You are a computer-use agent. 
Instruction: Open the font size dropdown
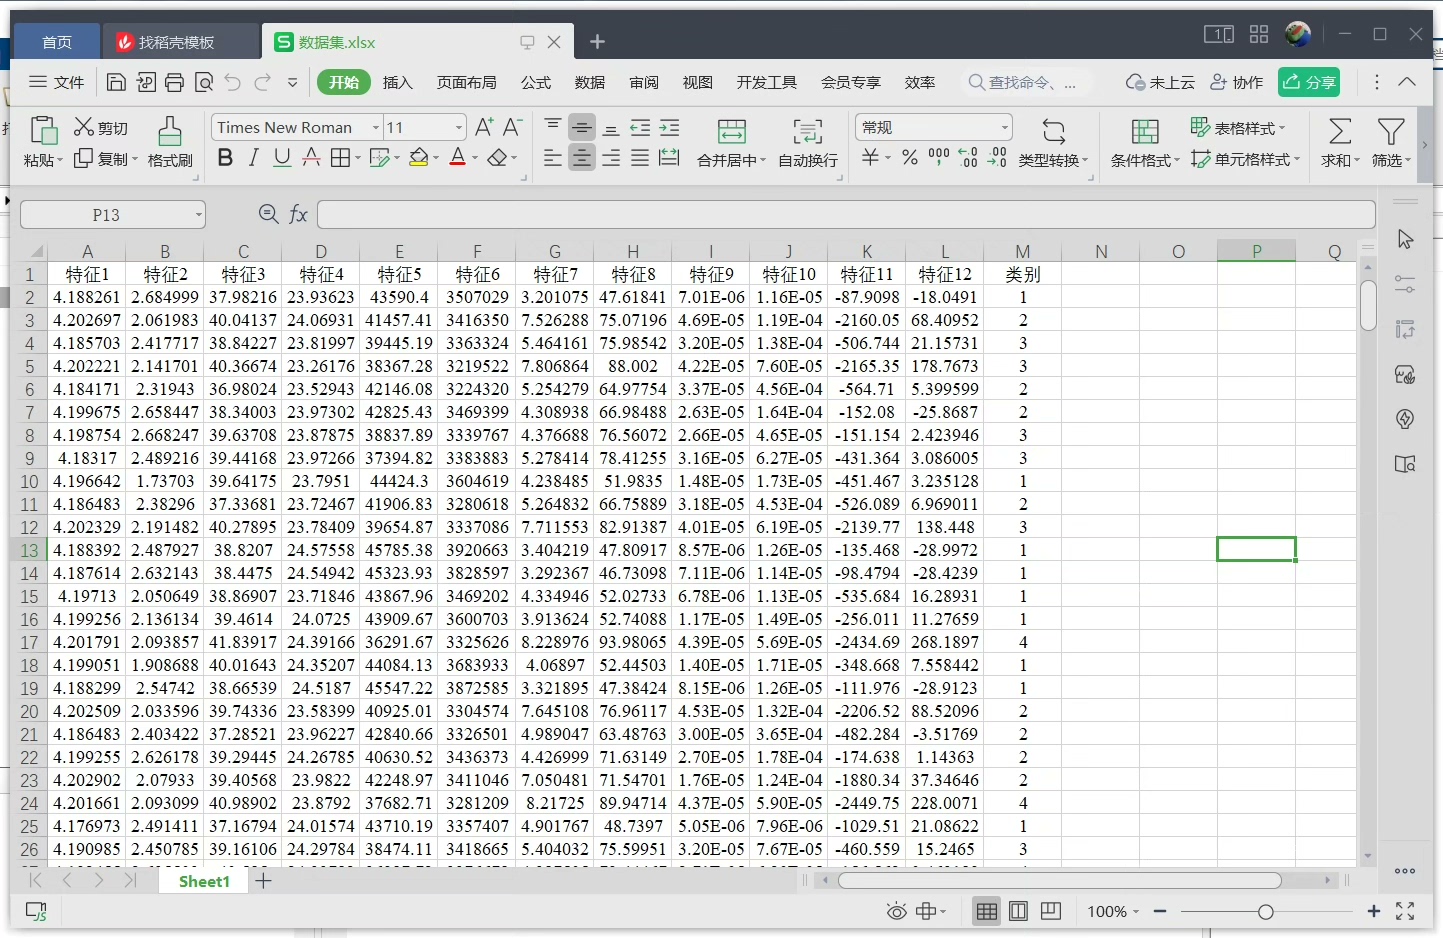tap(459, 127)
